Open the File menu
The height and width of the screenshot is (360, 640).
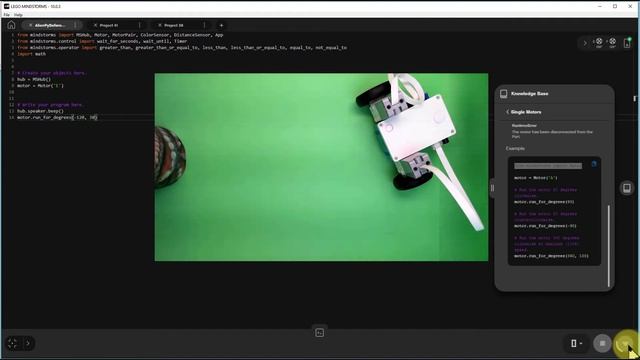click(x=7, y=15)
